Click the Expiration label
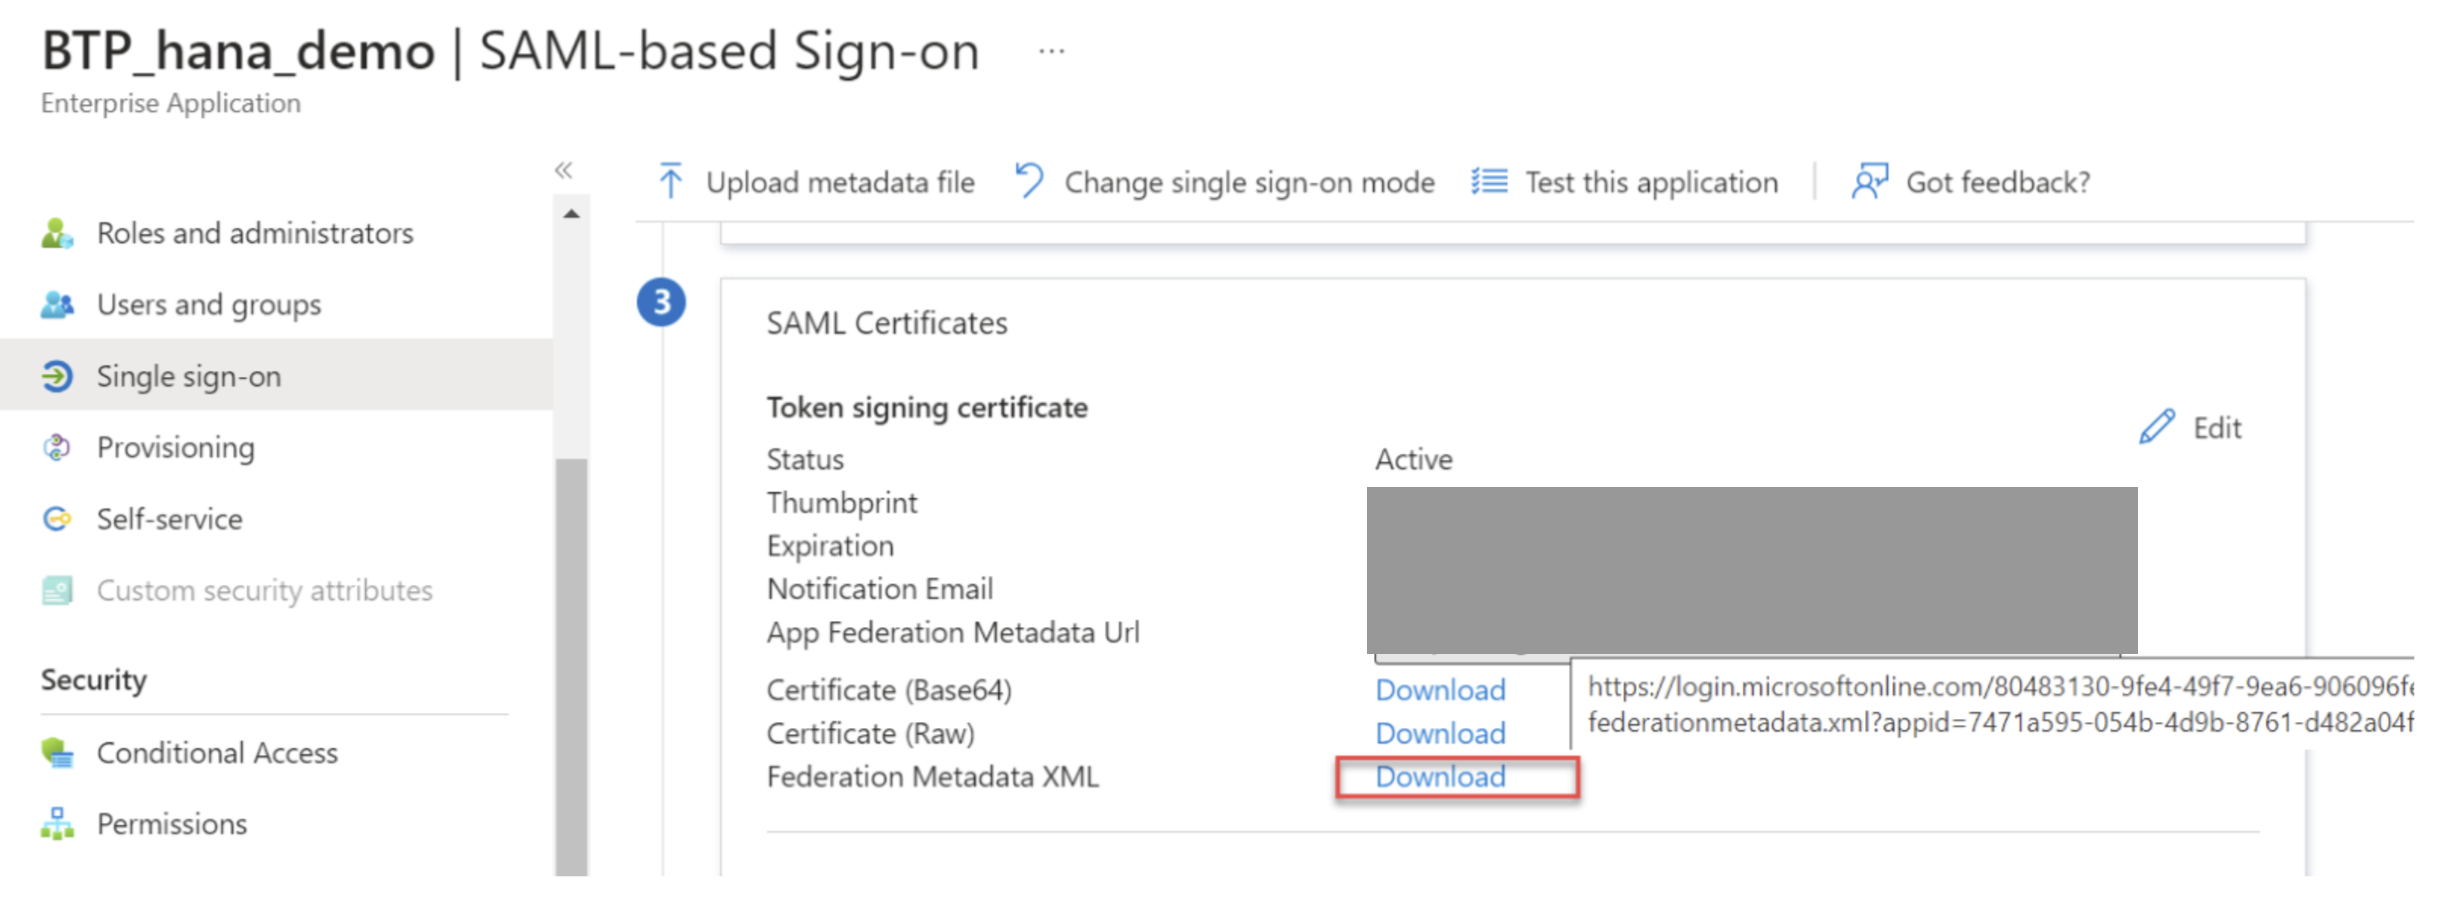 pos(830,546)
